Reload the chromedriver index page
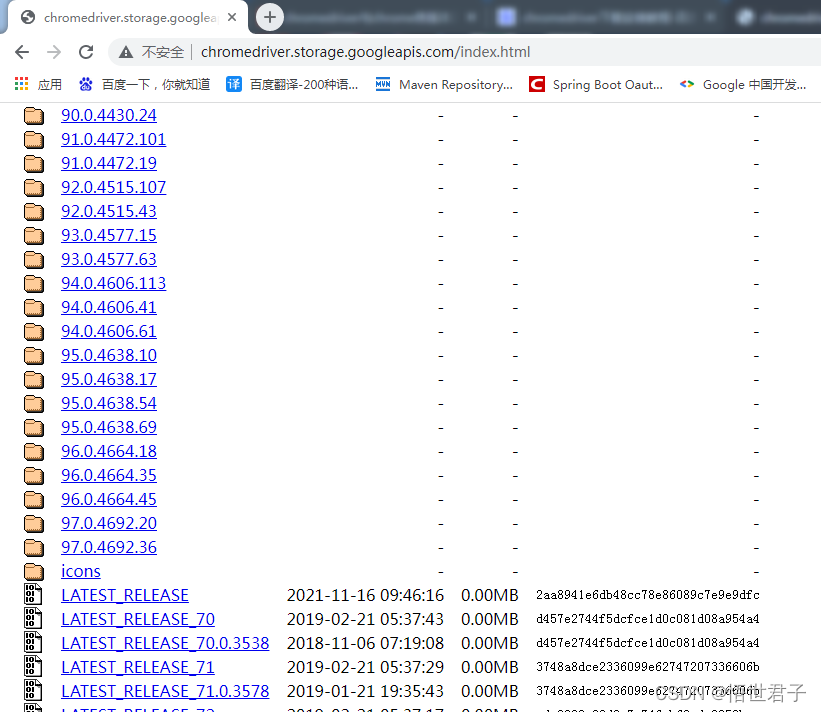This screenshot has height=712, width=821. (86, 52)
